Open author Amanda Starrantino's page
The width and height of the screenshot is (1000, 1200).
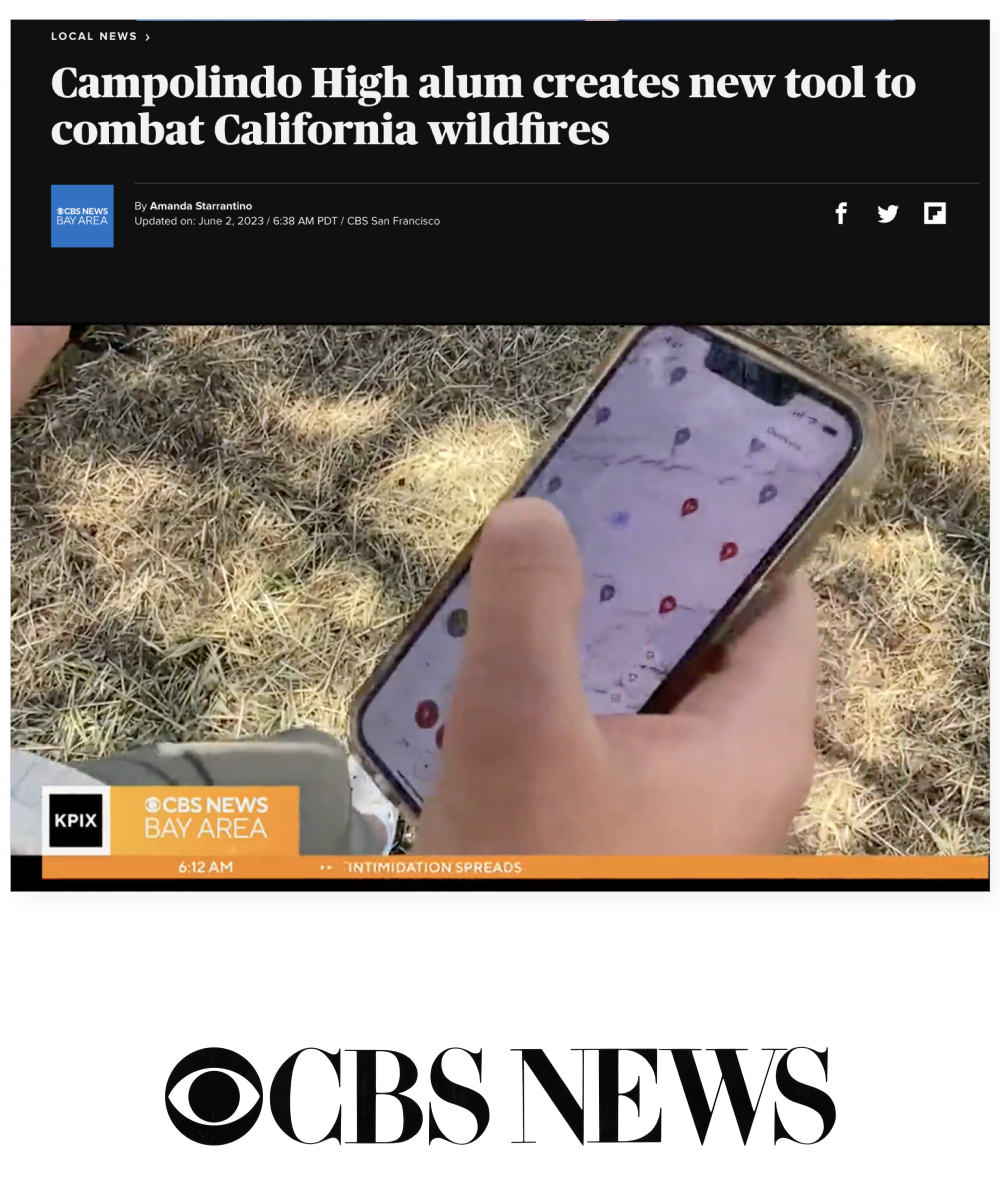click(200, 206)
